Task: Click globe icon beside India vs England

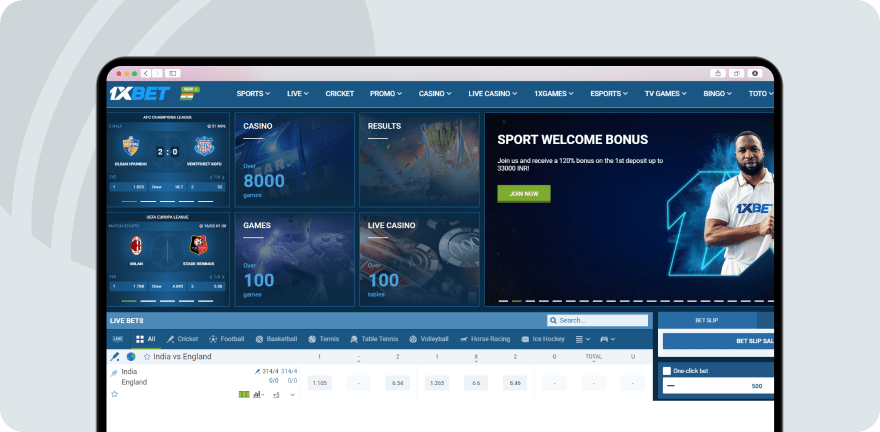Action: (x=131, y=356)
